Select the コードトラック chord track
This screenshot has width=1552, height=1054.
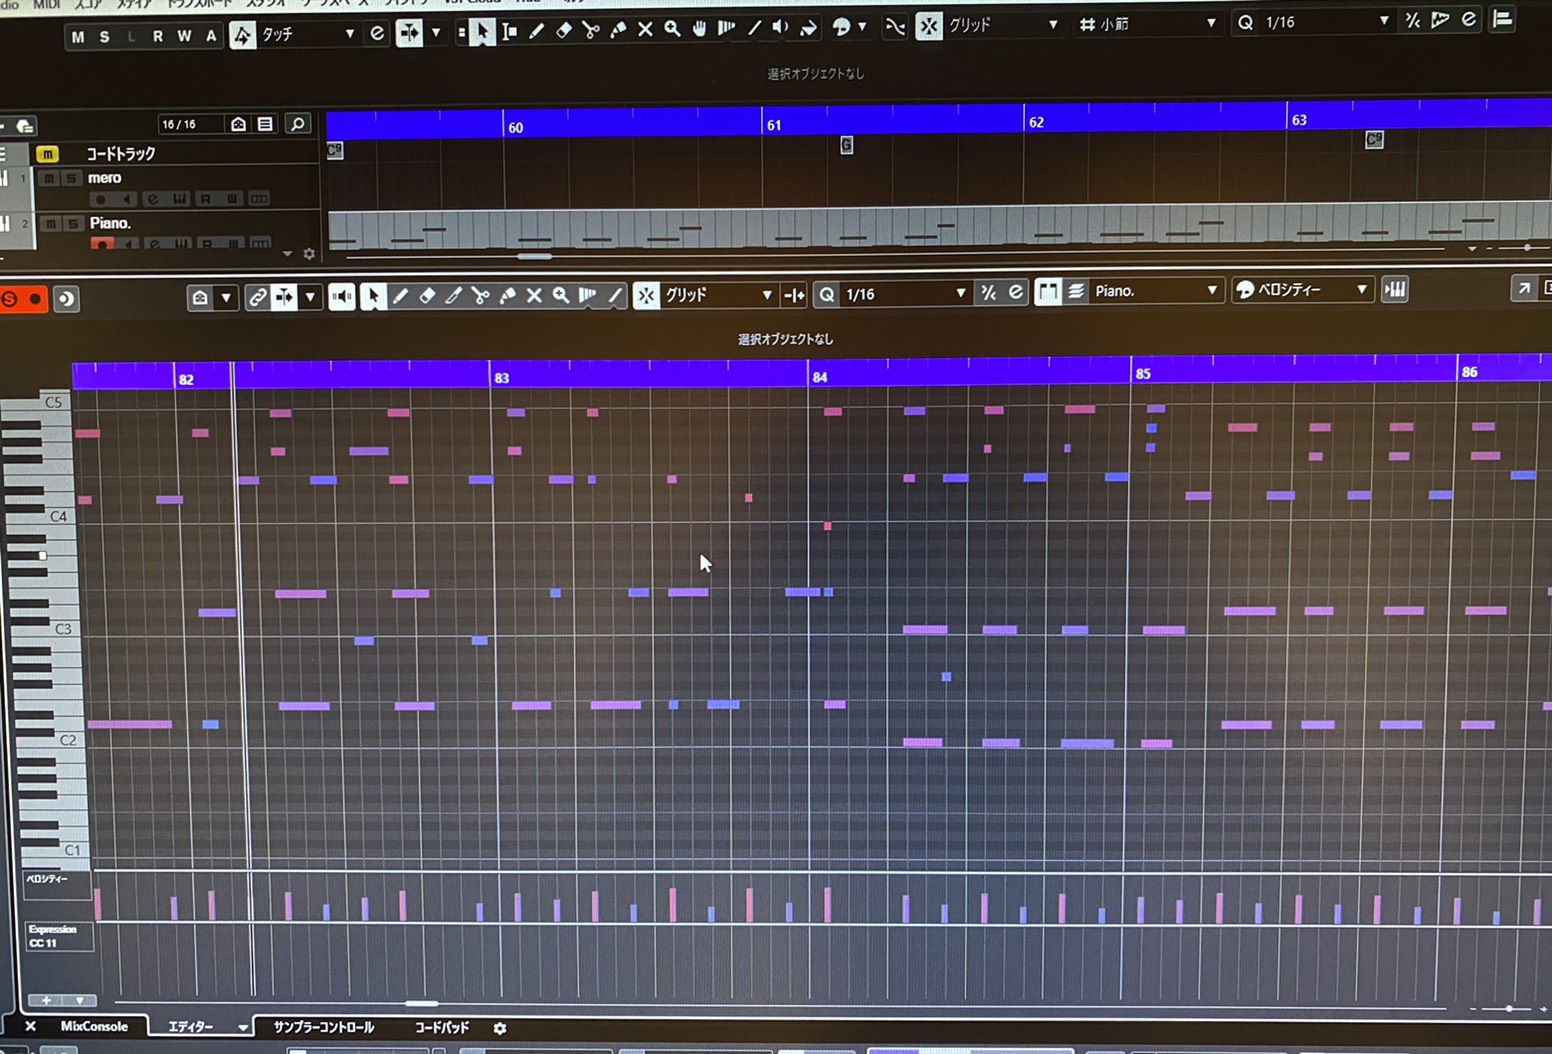pyautogui.click(x=120, y=154)
